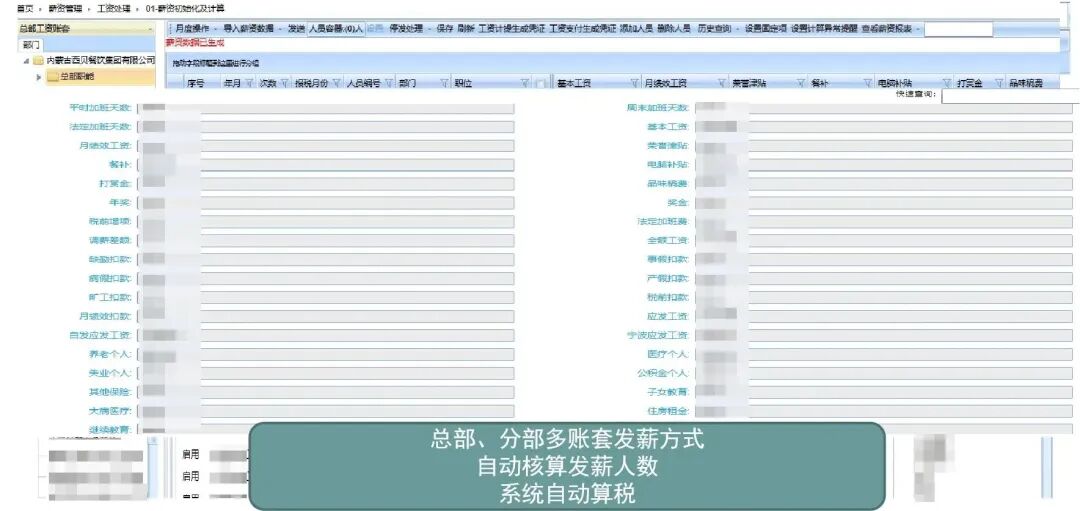
Task: Collapse the 内蒙古西贝餐饮集团有限公司 tree node
Action: click(26, 61)
